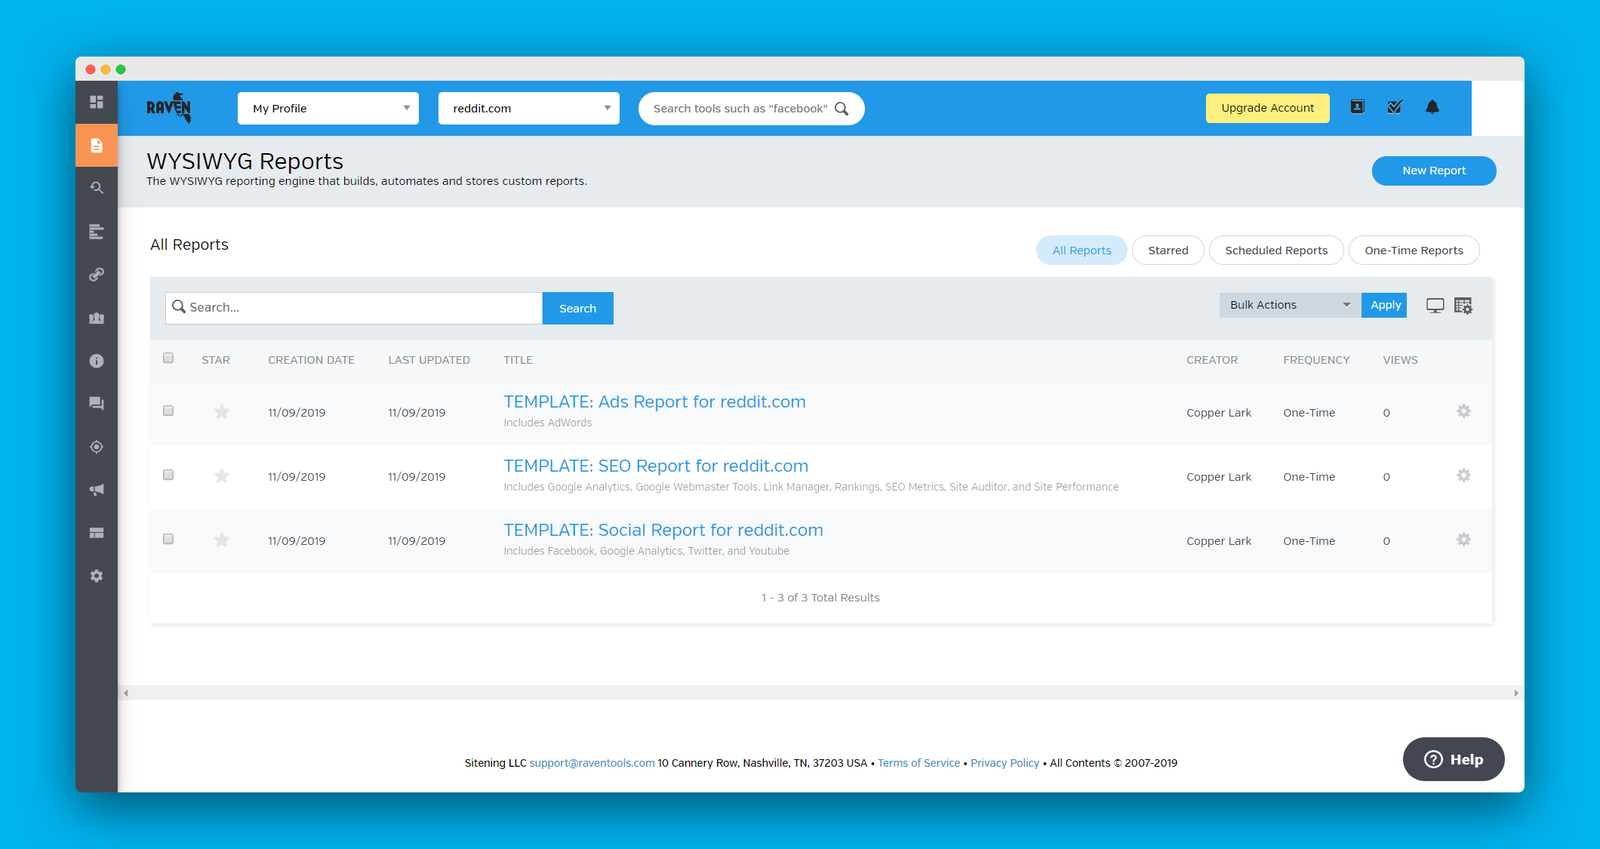
Task: Sort by the CREATION DATE column header
Action: point(311,360)
